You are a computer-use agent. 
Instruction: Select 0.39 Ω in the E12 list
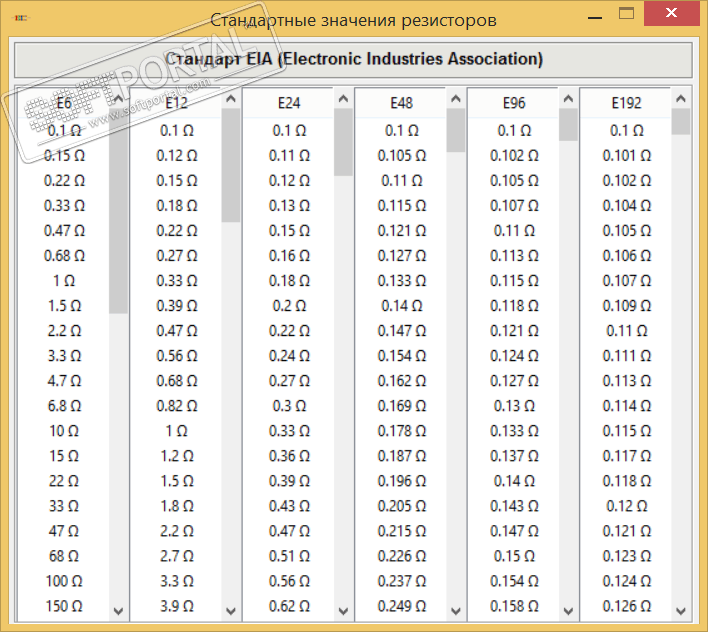(x=177, y=306)
